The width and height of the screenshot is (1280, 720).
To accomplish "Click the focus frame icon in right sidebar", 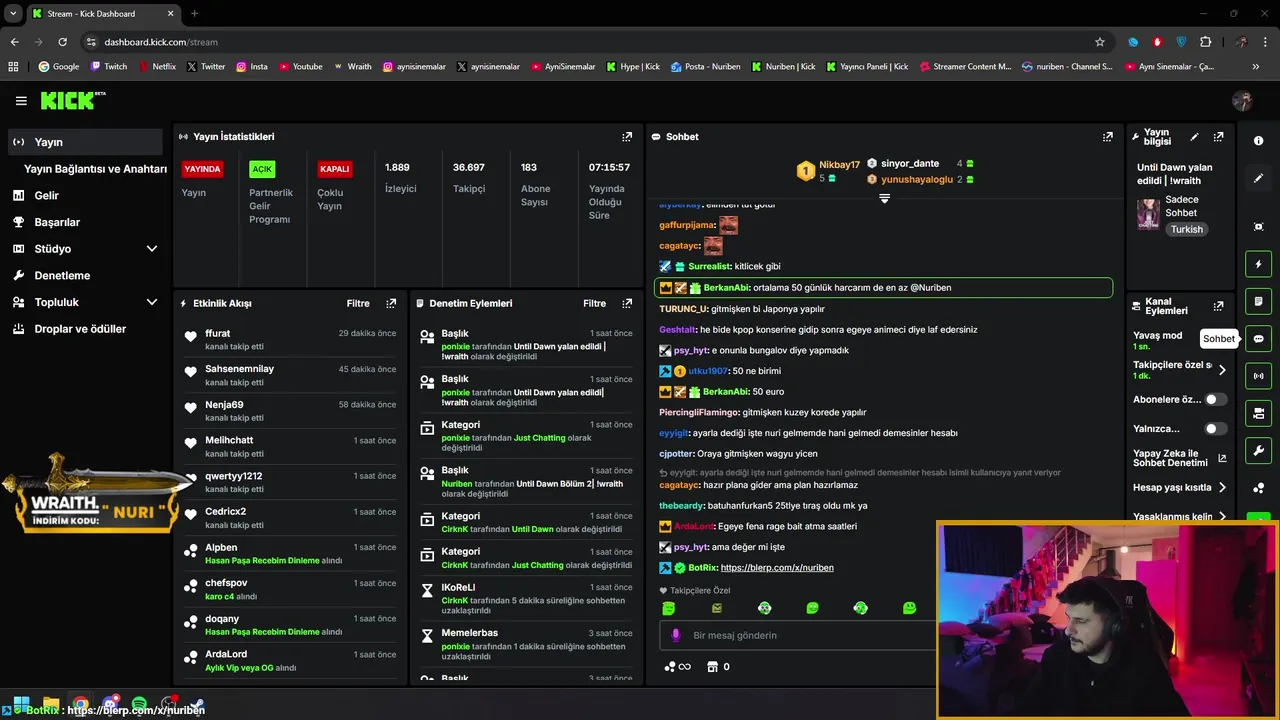I will [1258, 227].
